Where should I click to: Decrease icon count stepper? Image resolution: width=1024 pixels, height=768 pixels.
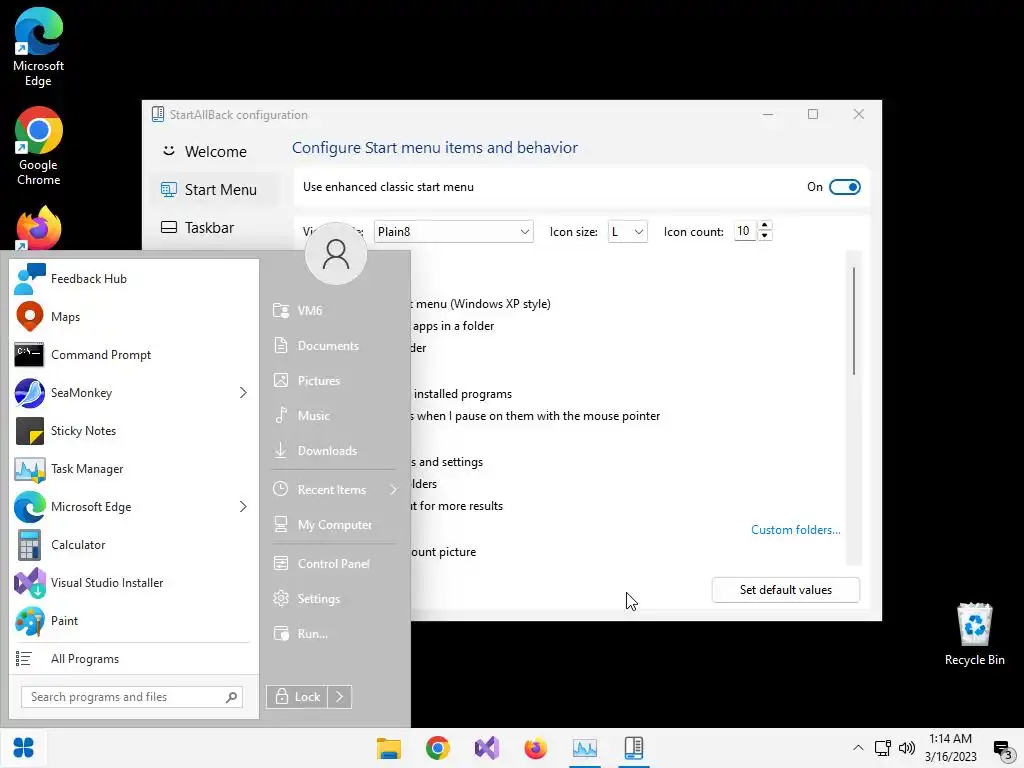tap(765, 236)
